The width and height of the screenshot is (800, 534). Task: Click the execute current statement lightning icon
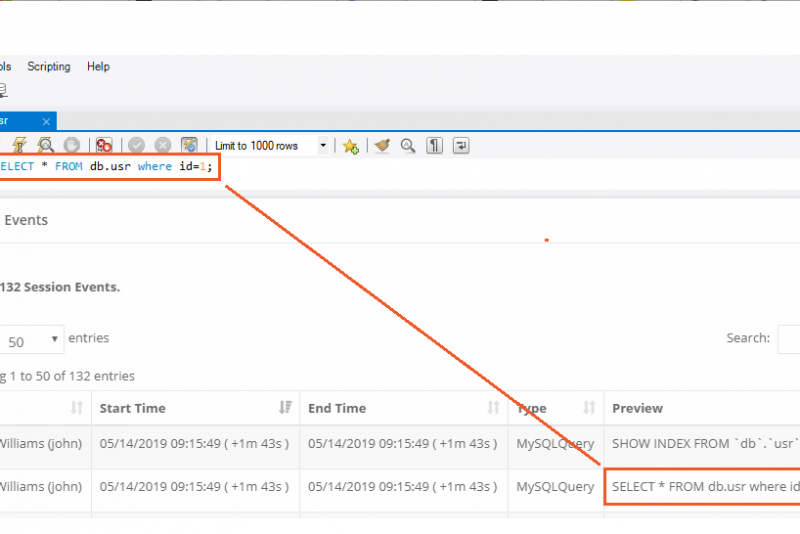click(x=19, y=146)
